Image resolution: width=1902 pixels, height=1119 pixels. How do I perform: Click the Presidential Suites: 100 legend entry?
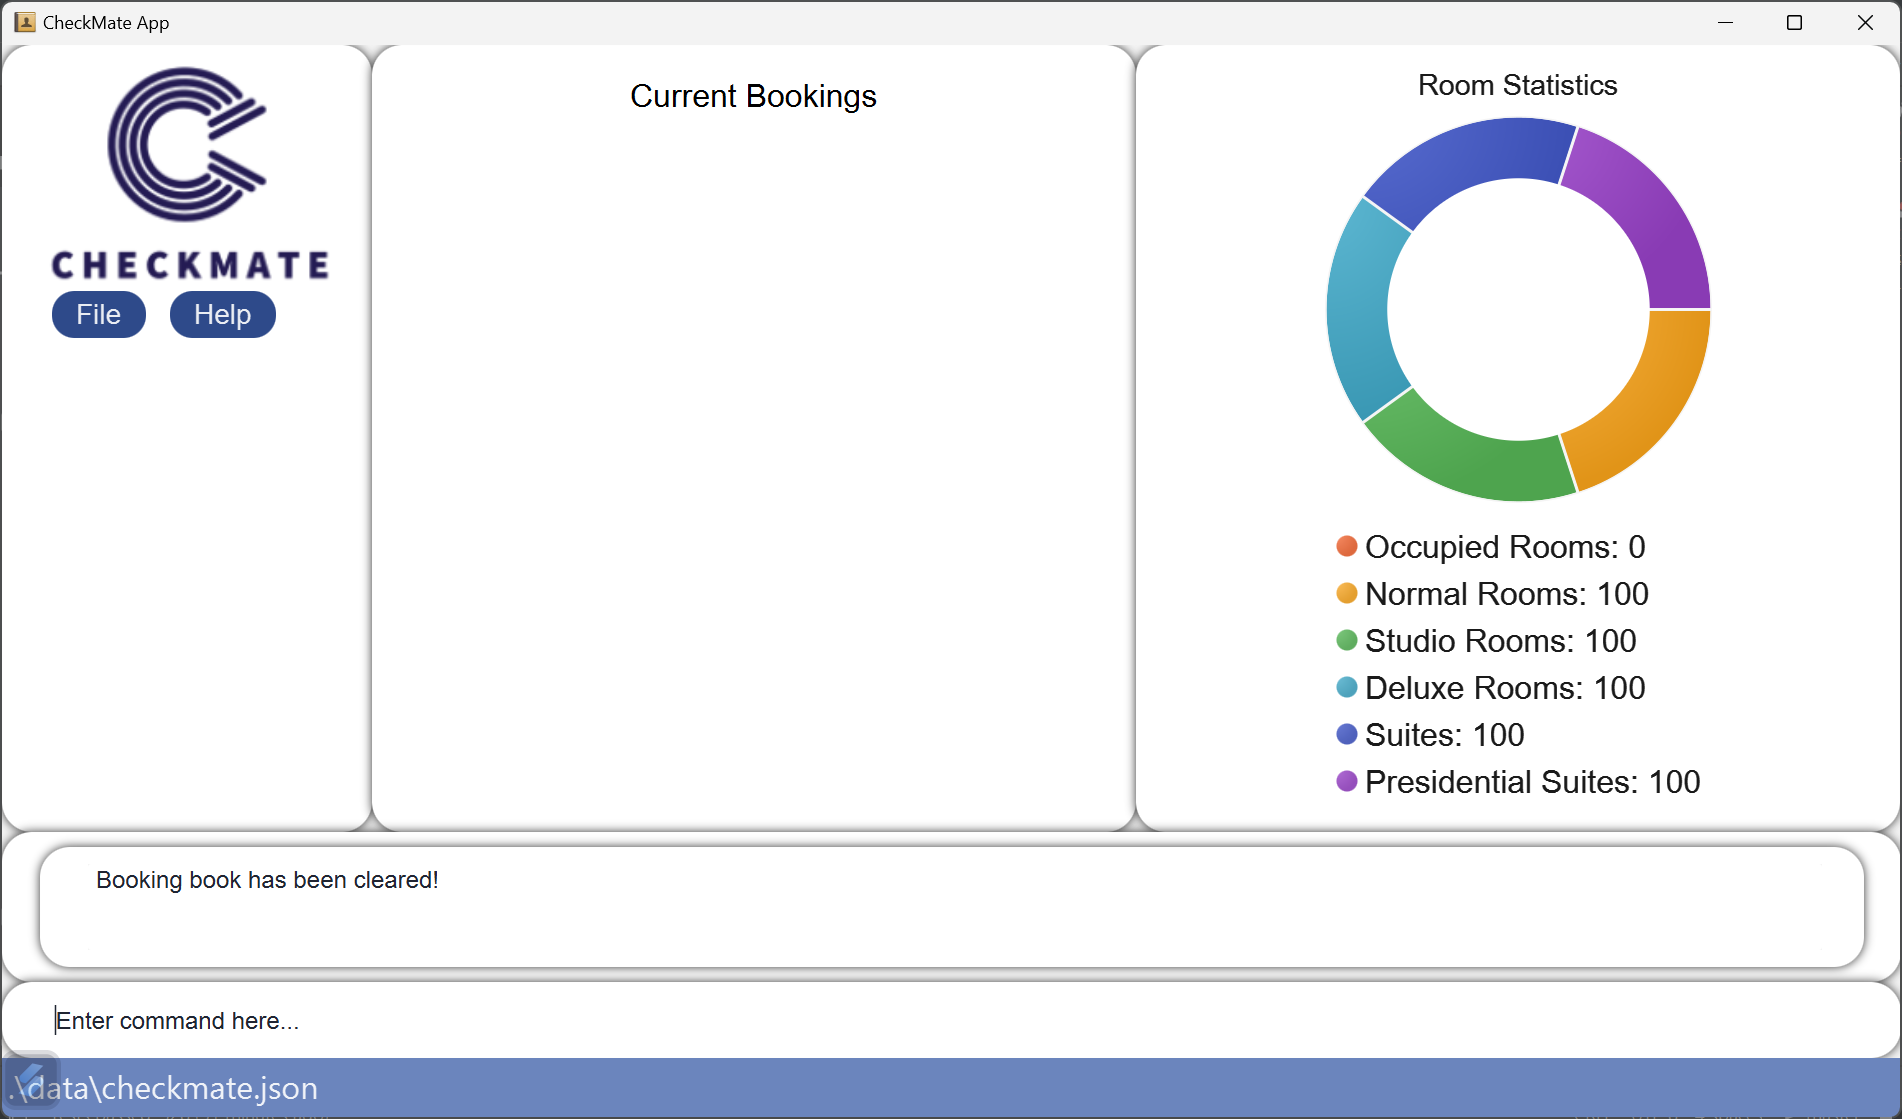click(x=1518, y=782)
